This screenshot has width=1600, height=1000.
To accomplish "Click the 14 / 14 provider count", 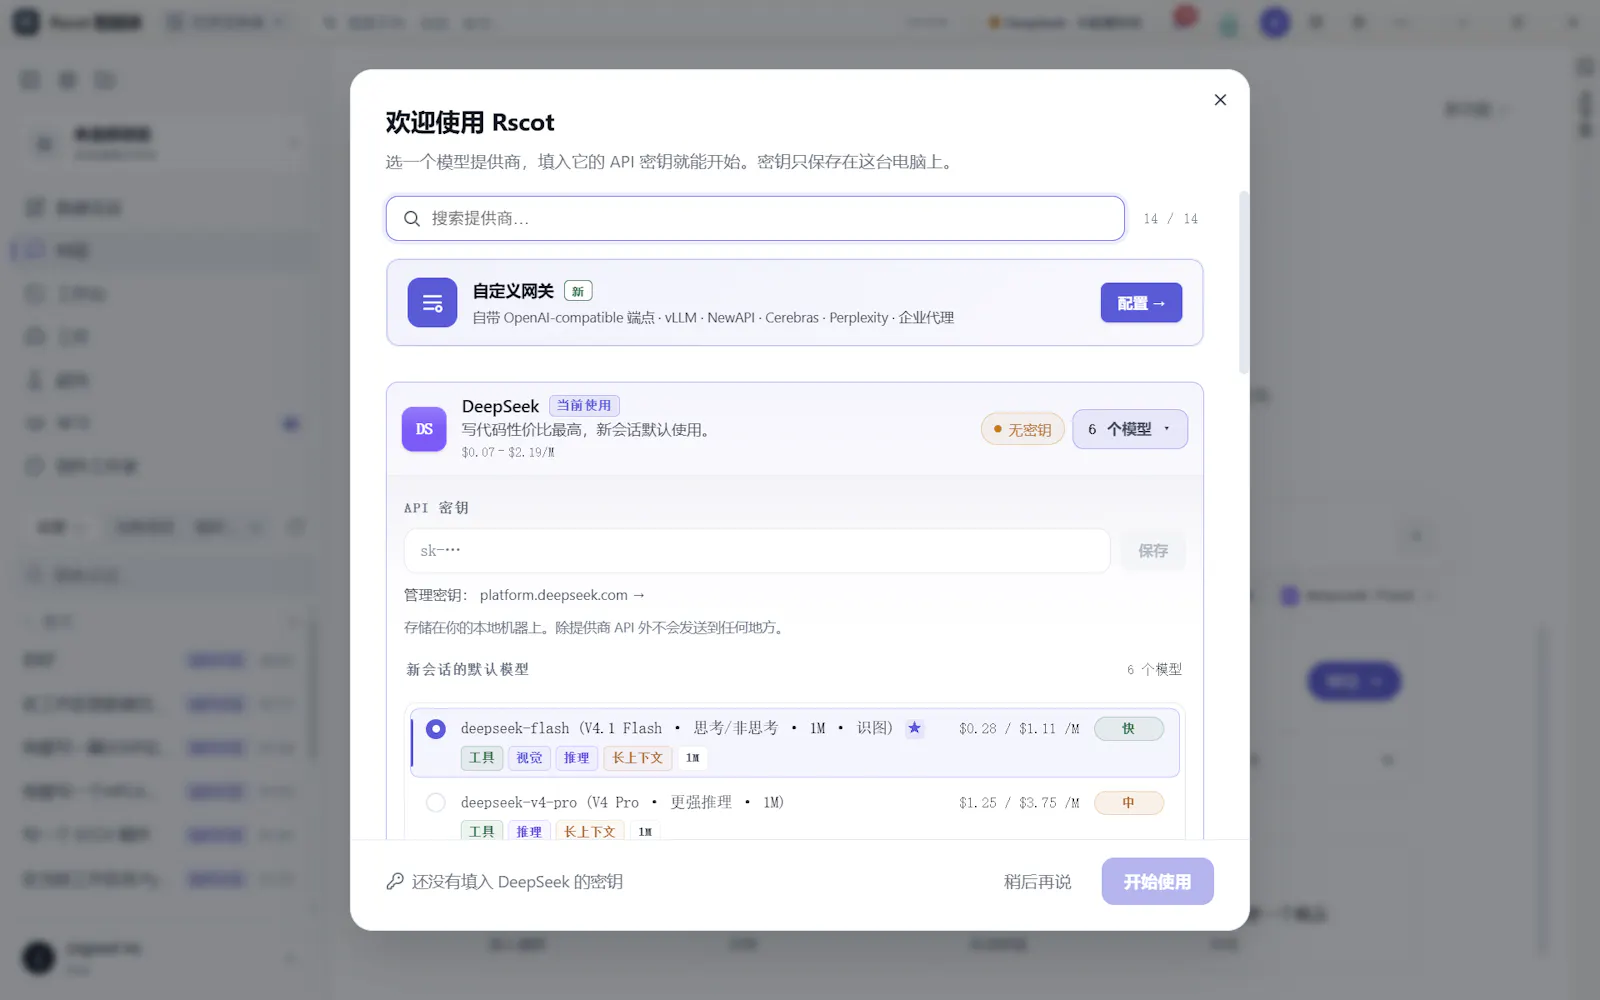I will pyautogui.click(x=1170, y=219).
